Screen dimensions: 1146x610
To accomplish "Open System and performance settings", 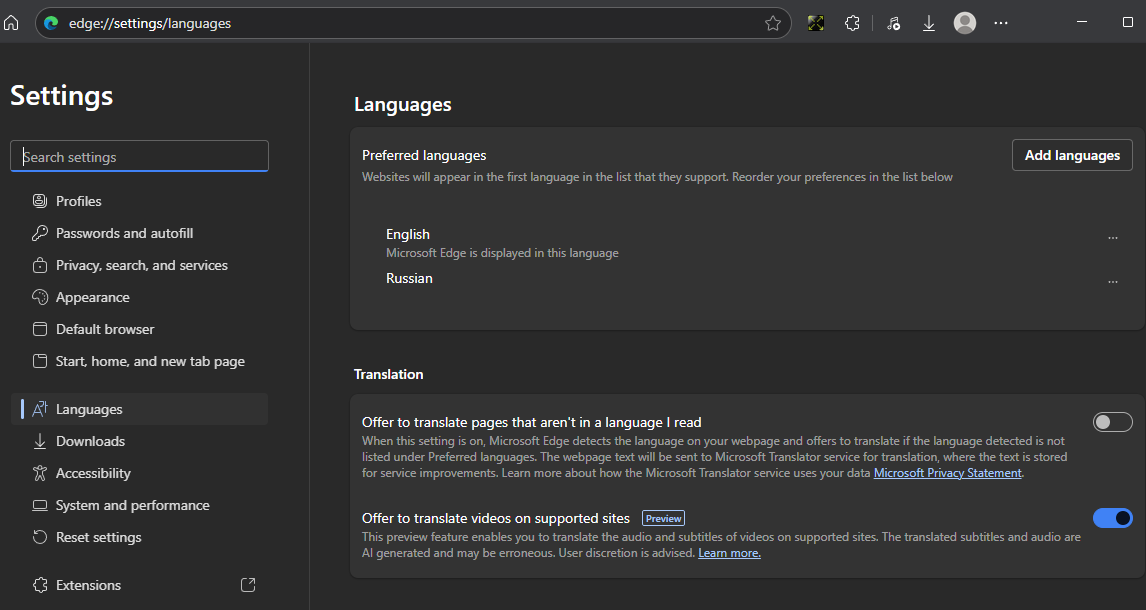I will (140, 506).
